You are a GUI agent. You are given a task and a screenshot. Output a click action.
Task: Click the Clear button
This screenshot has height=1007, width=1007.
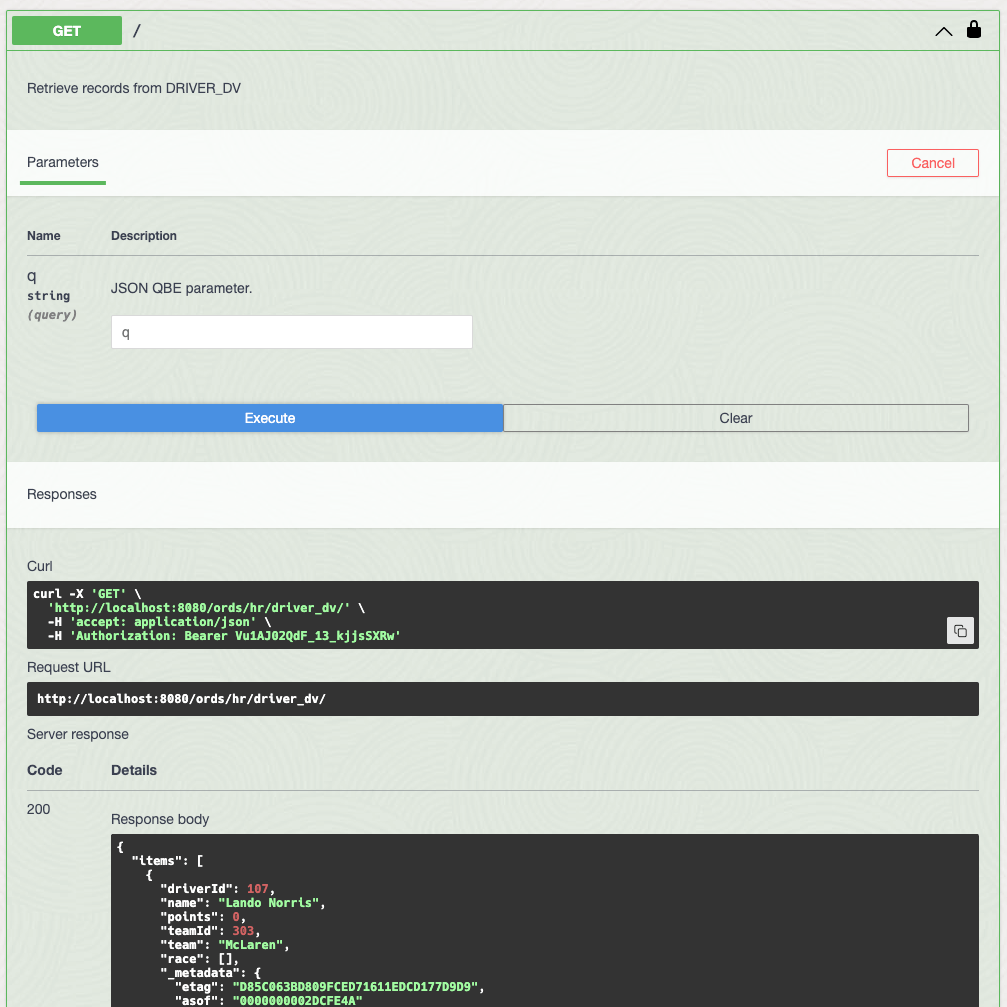pos(736,418)
